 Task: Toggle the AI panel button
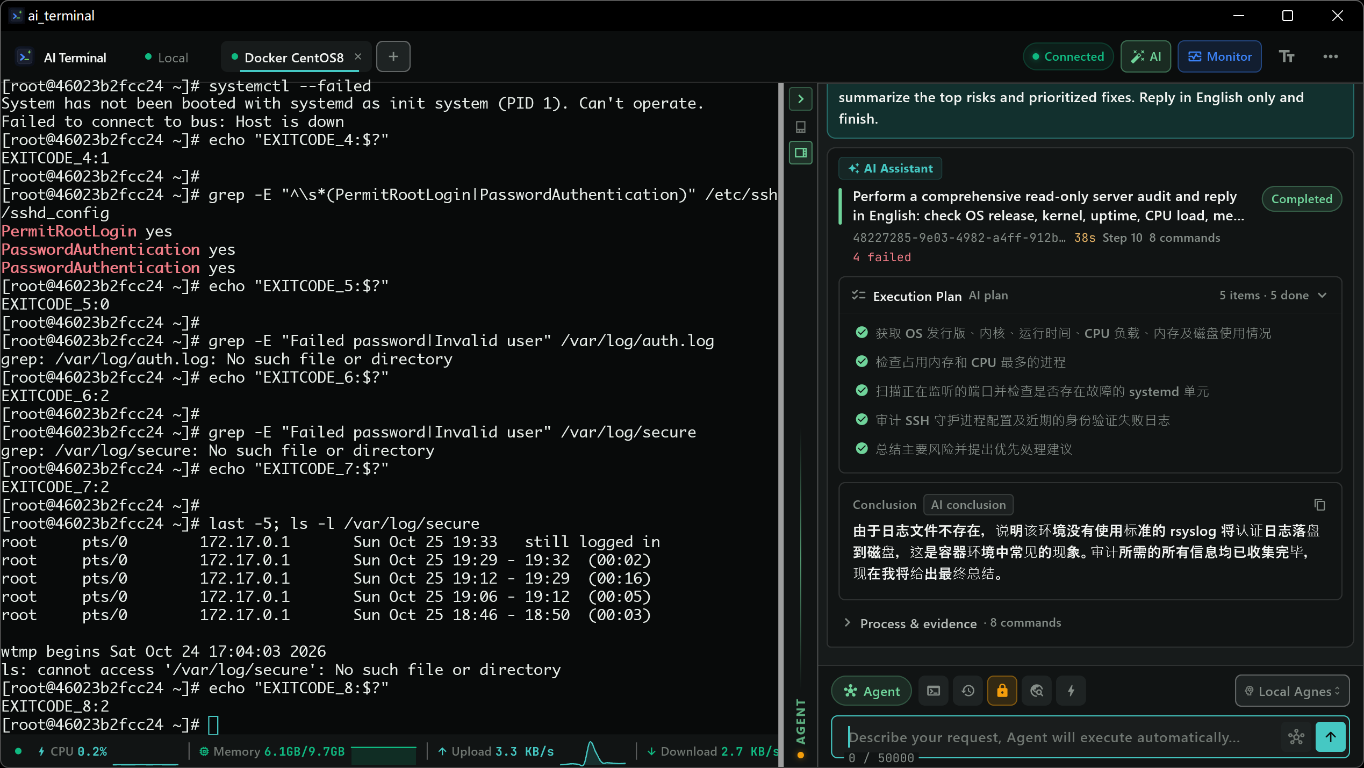click(x=1146, y=57)
